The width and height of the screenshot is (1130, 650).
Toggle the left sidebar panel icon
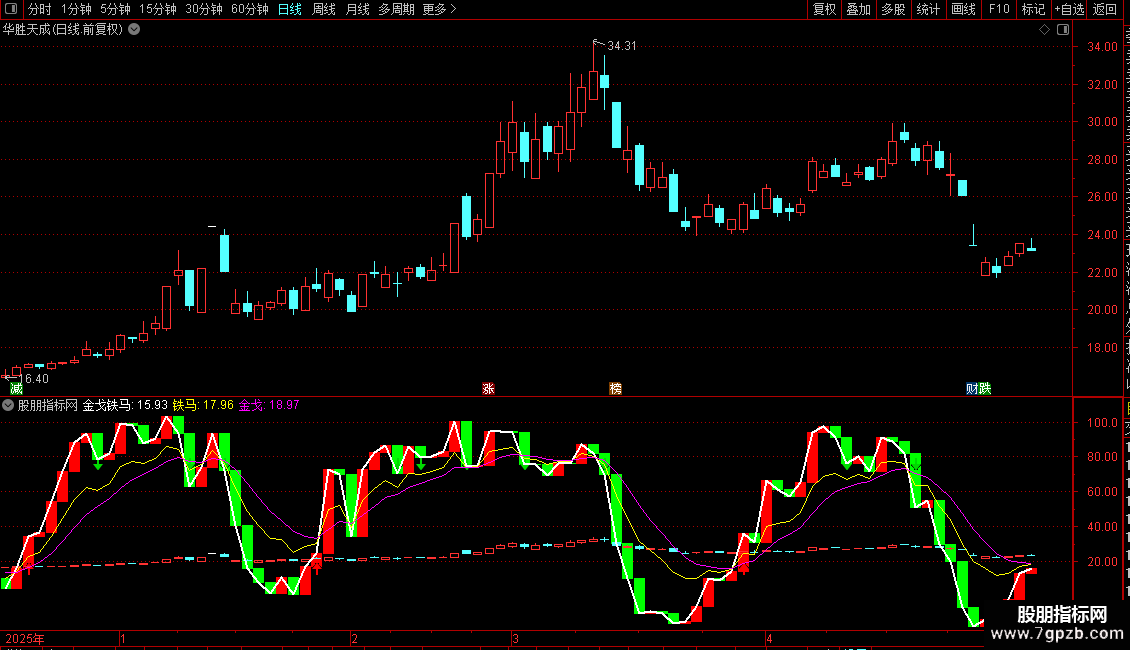(11, 9)
